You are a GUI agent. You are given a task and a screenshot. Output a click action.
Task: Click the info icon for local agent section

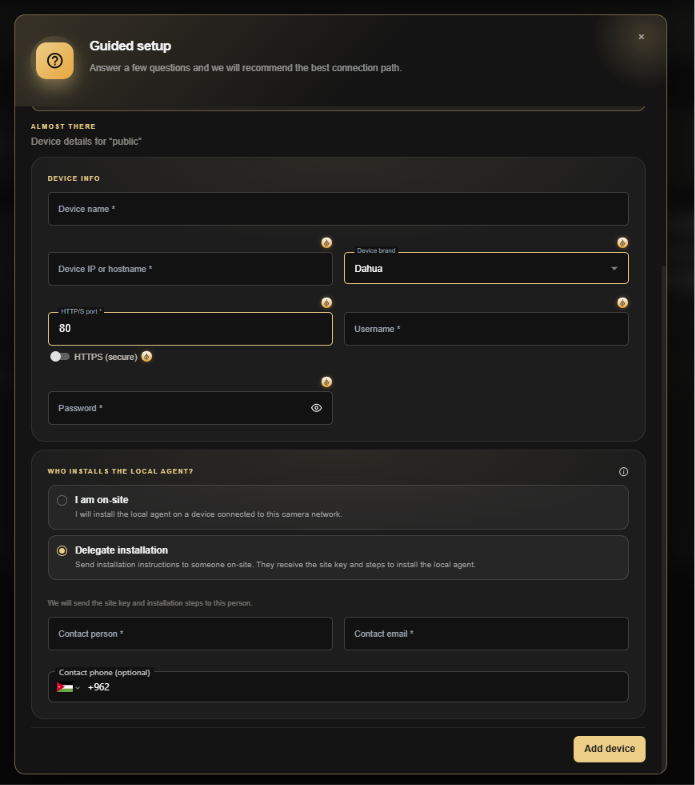(623, 472)
